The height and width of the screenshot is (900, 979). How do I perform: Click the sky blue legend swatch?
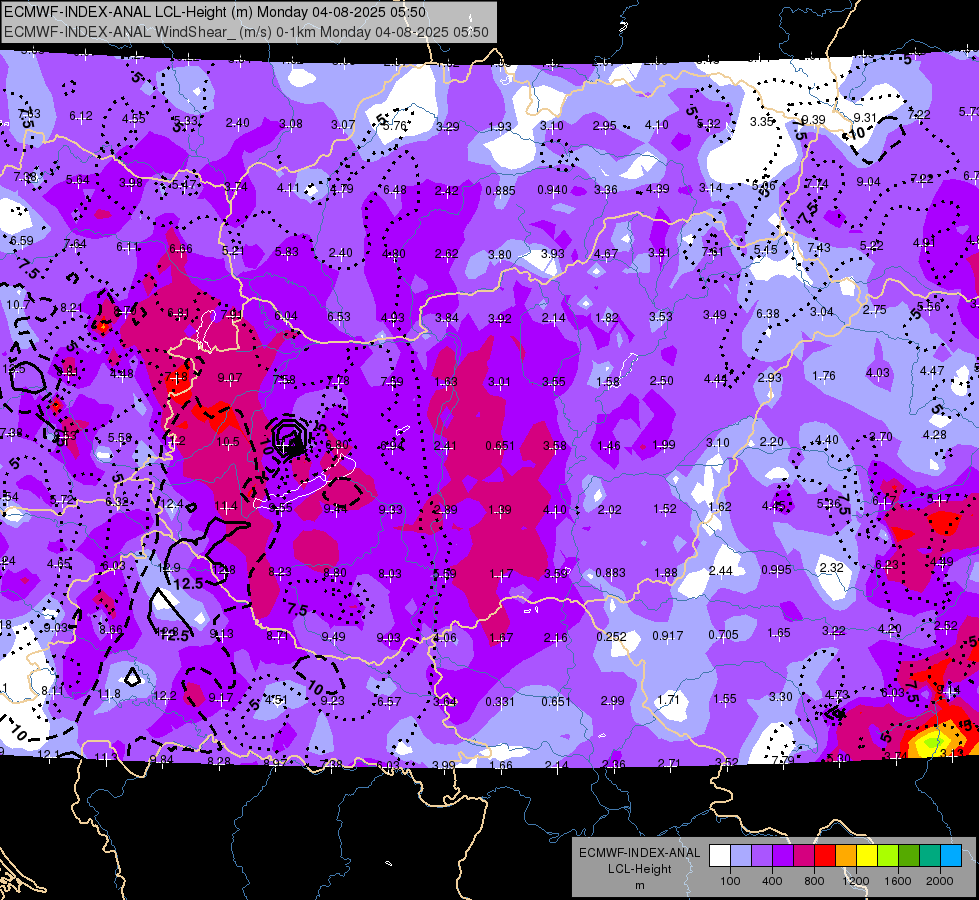(x=951, y=856)
